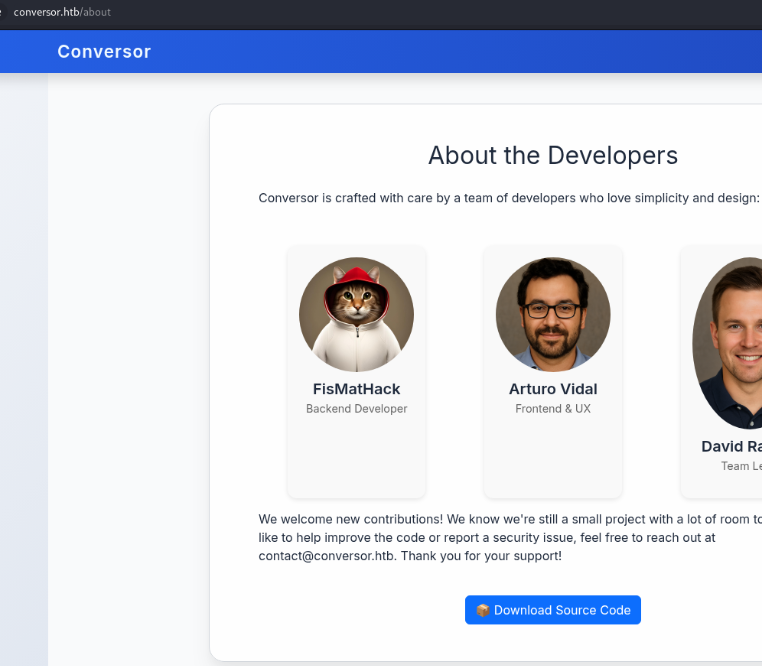Viewport: 762px width, 666px height.
Task: Click the Backend Developer role label
Action: coord(356,409)
